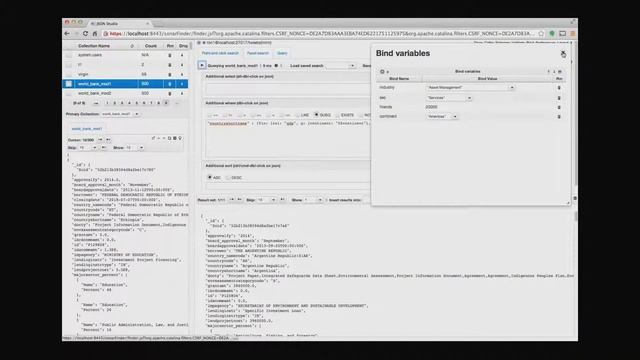Click into the Additional where text area
The width and height of the screenshot is (640, 360).
click(288, 139)
